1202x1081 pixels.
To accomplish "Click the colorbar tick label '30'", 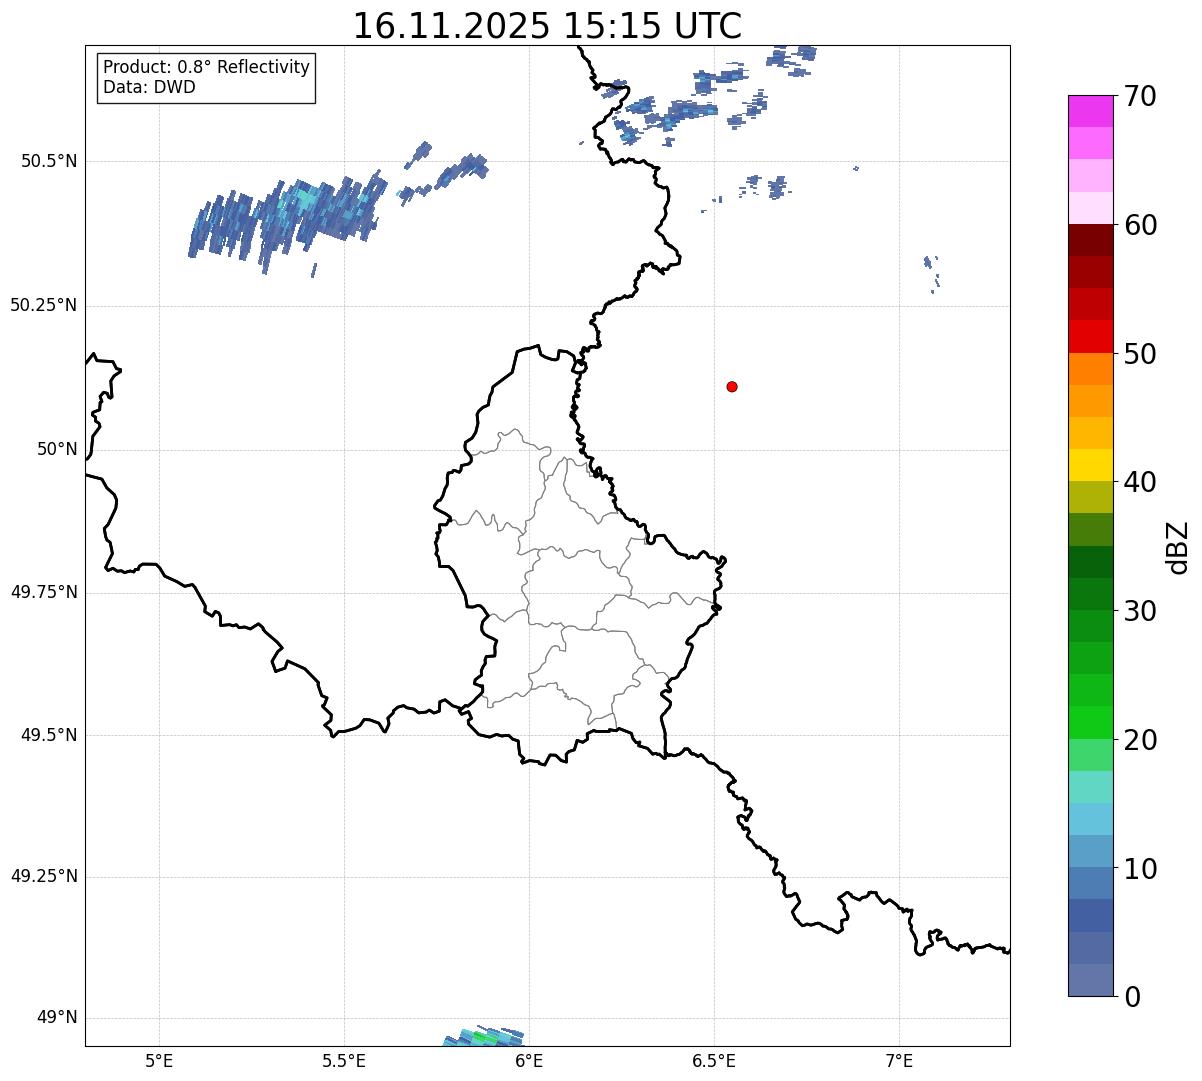I will pyautogui.click(x=1140, y=611).
